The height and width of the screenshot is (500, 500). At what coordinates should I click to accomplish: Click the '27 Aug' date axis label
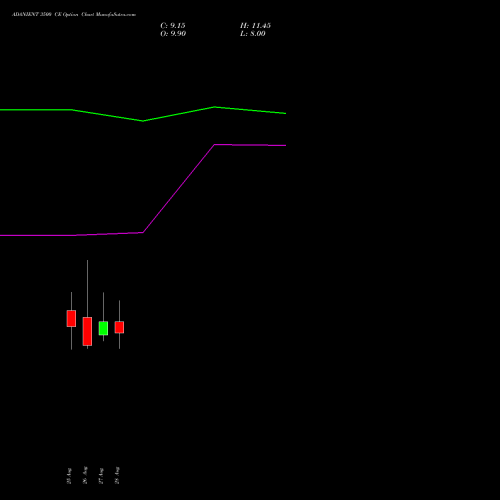pyautogui.click(x=101, y=476)
